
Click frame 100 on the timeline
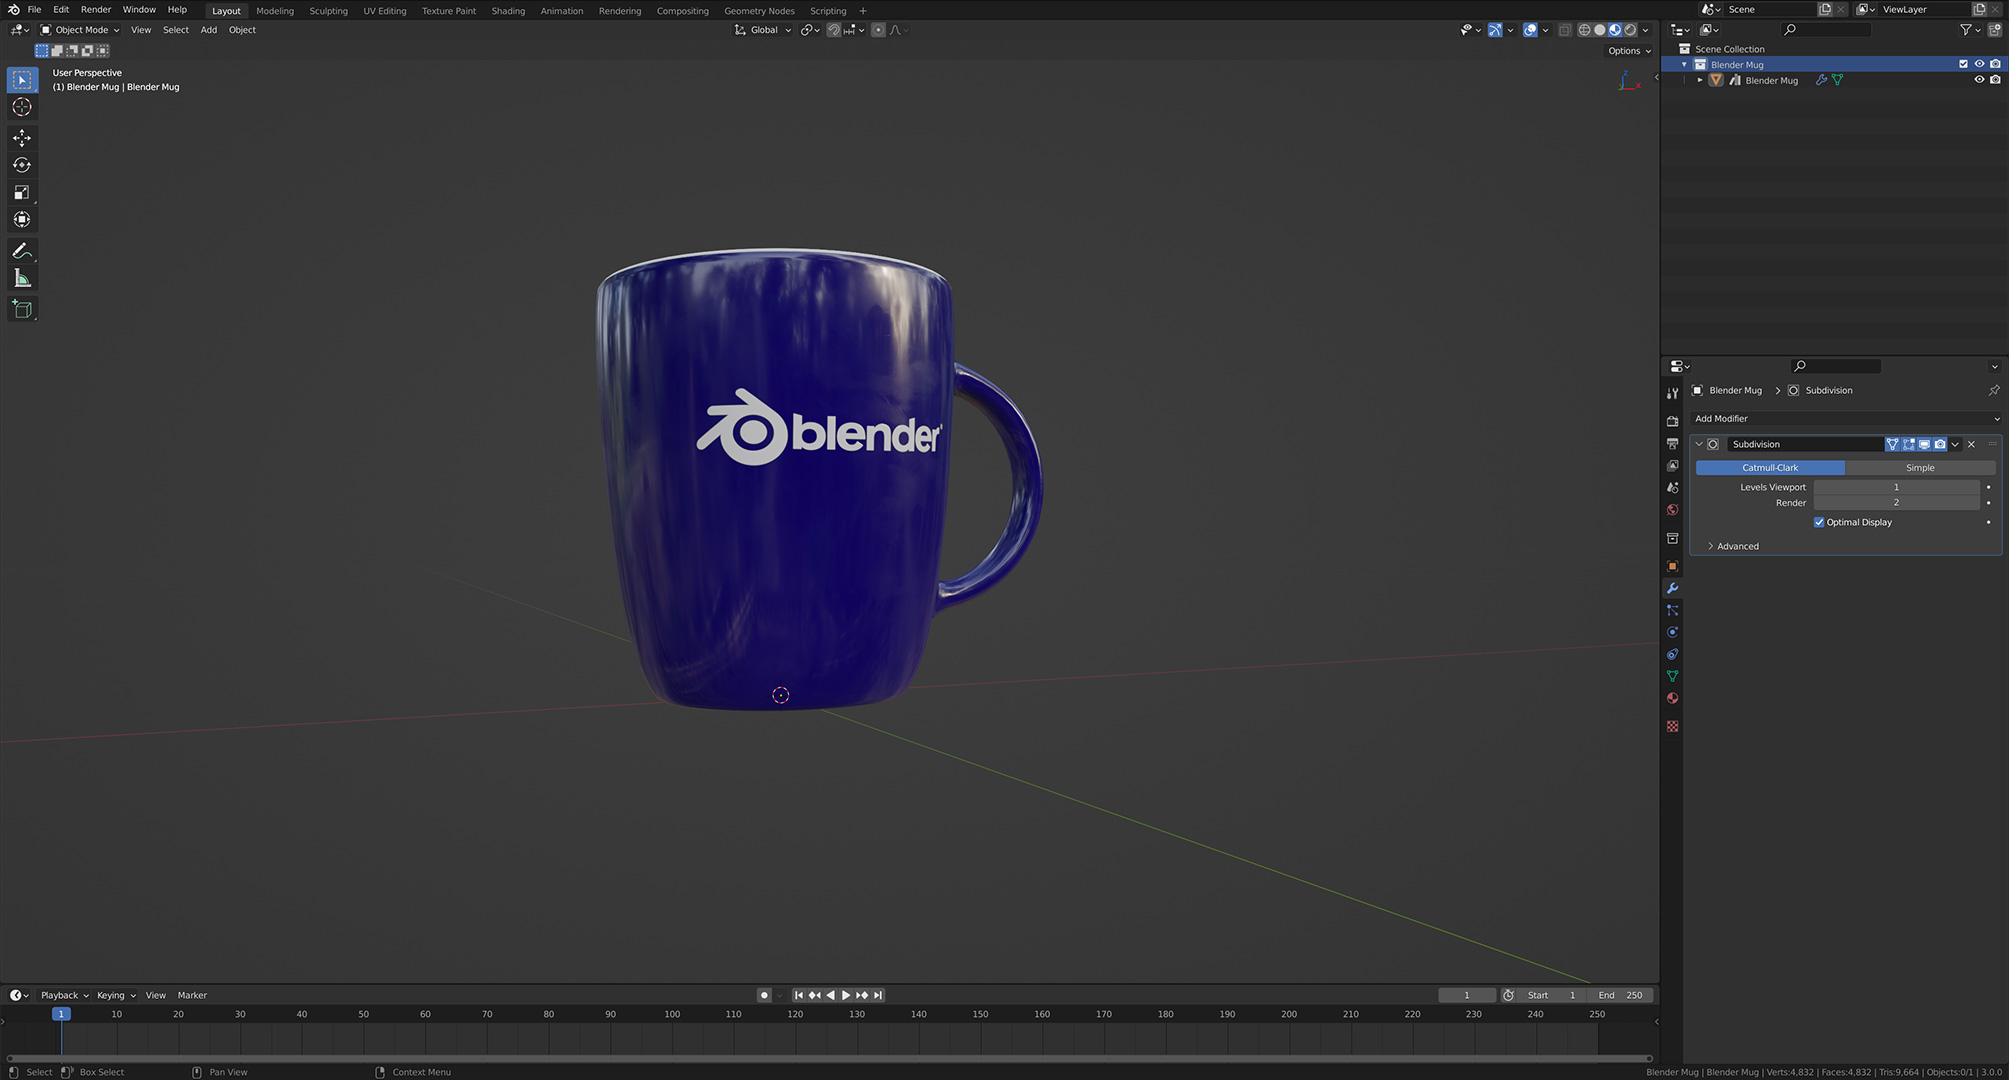tap(672, 1014)
